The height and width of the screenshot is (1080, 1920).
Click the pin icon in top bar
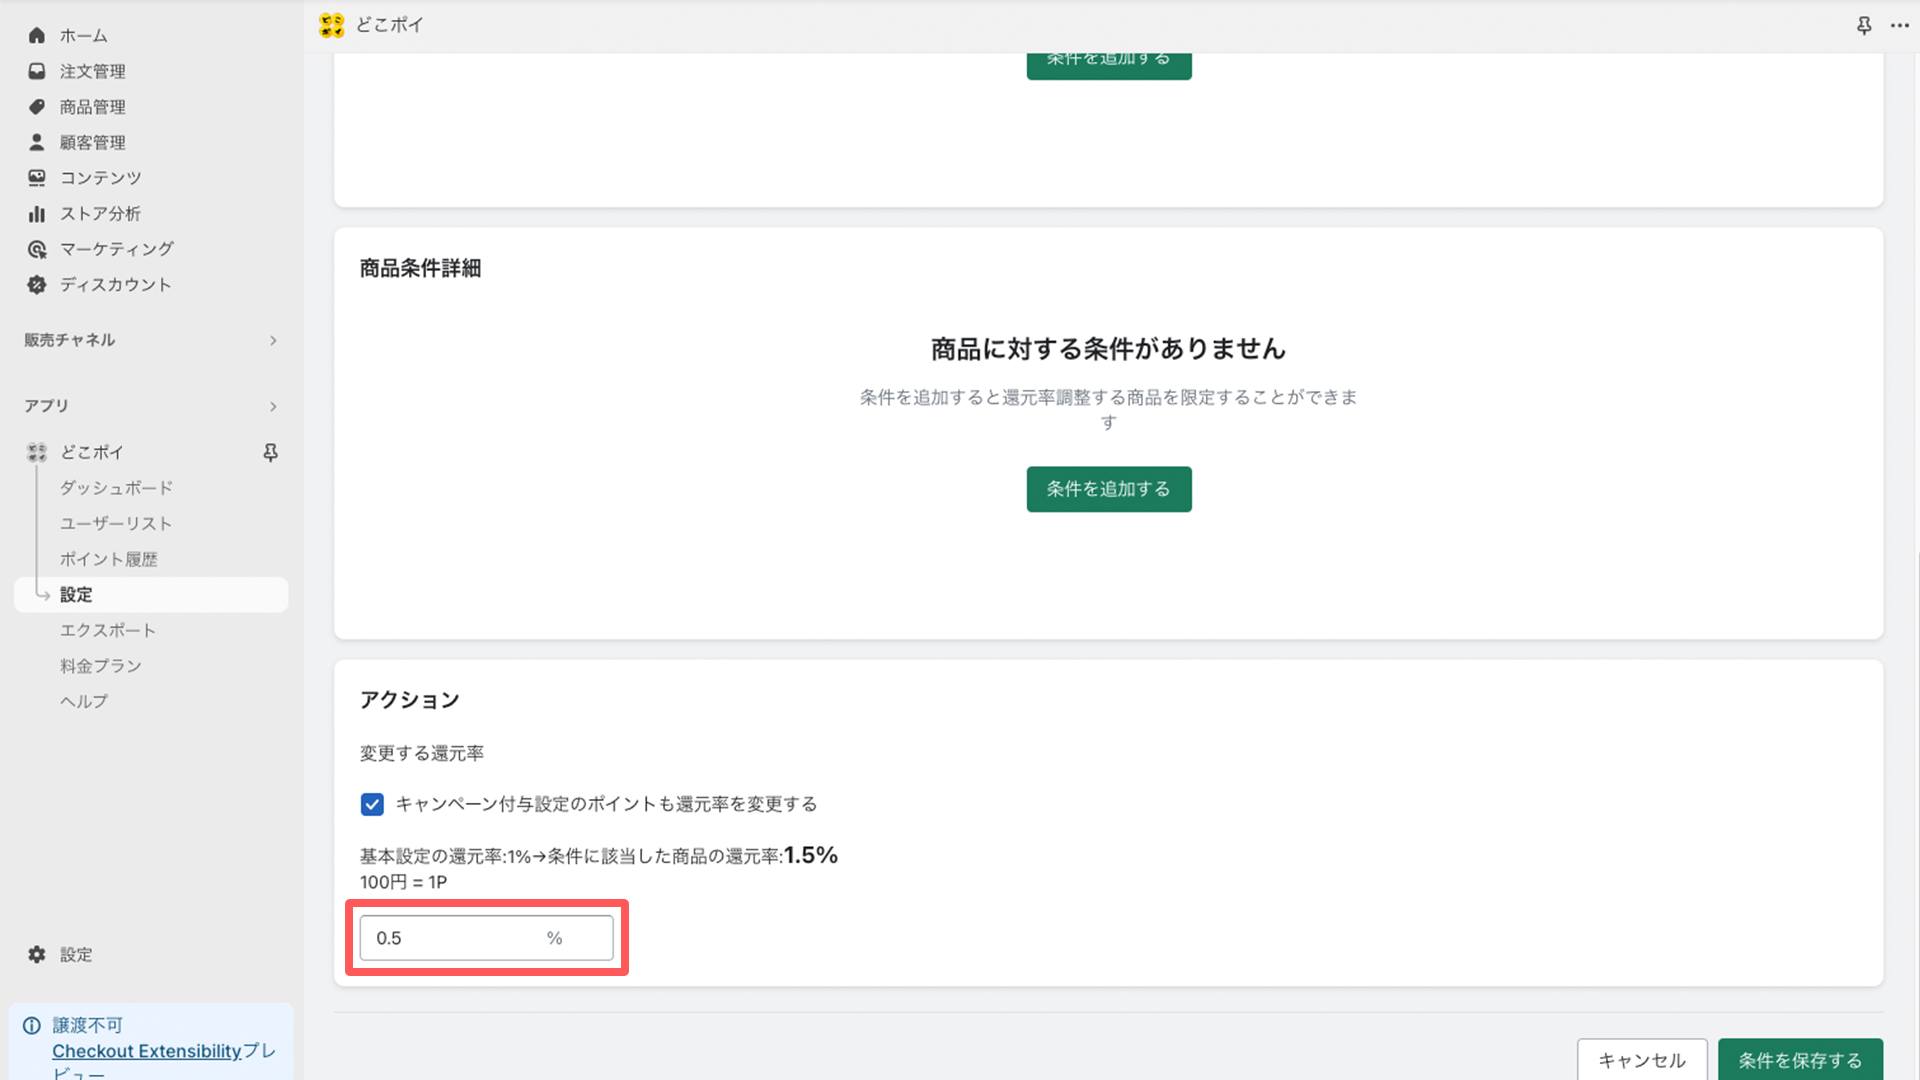click(x=1864, y=26)
